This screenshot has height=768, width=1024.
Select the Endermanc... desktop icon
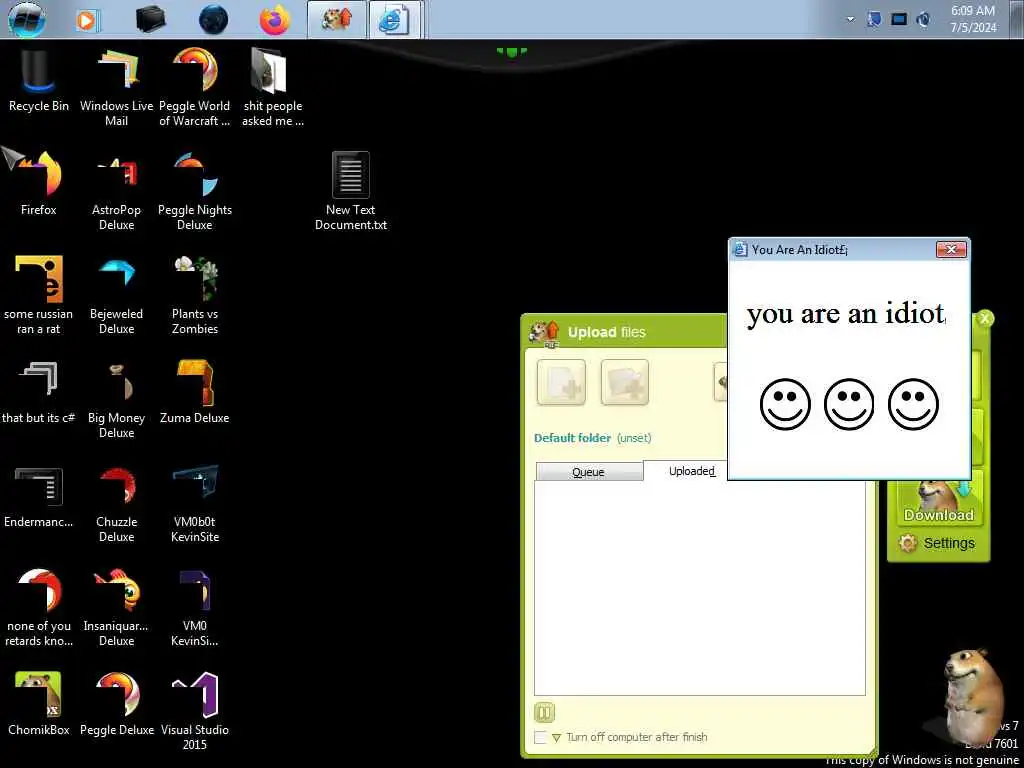tap(39, 496)
